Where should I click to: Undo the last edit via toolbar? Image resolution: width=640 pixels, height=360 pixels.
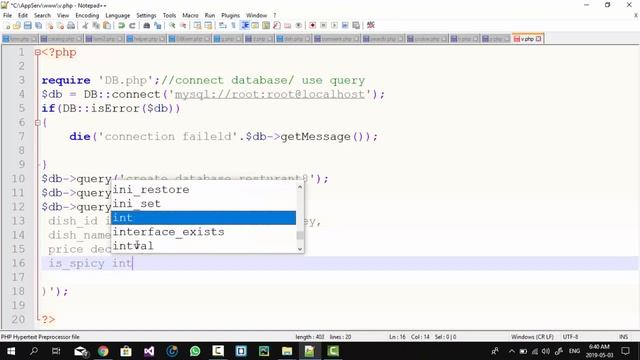coord(121,25)
